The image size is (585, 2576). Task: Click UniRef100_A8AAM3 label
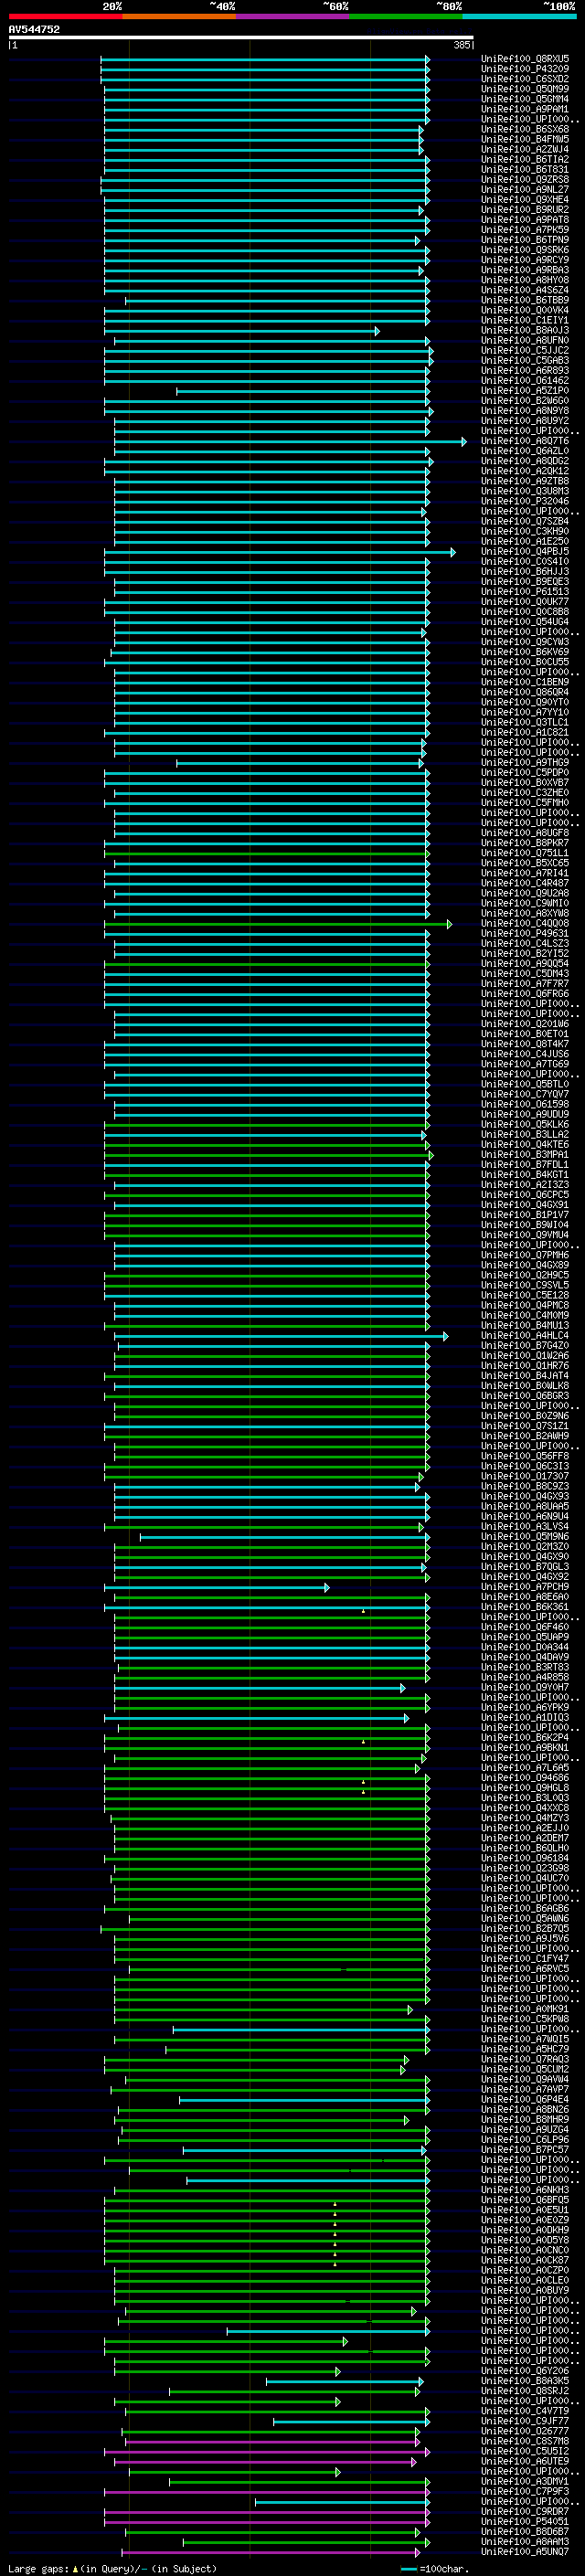tap(525, 2542)
